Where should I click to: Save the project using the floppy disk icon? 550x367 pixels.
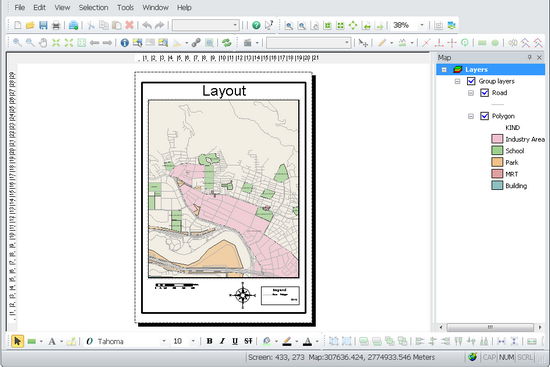pyautogui.click(x=43, y=25)
